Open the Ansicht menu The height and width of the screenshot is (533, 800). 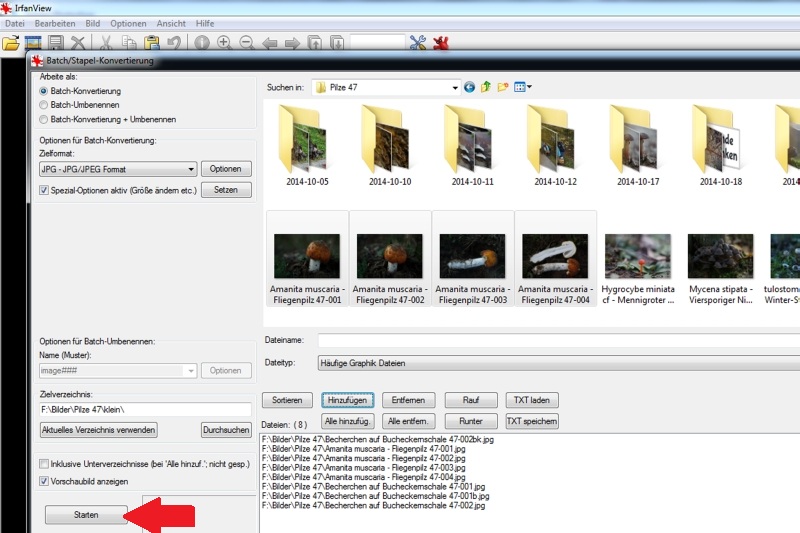(x=171, y=23)
